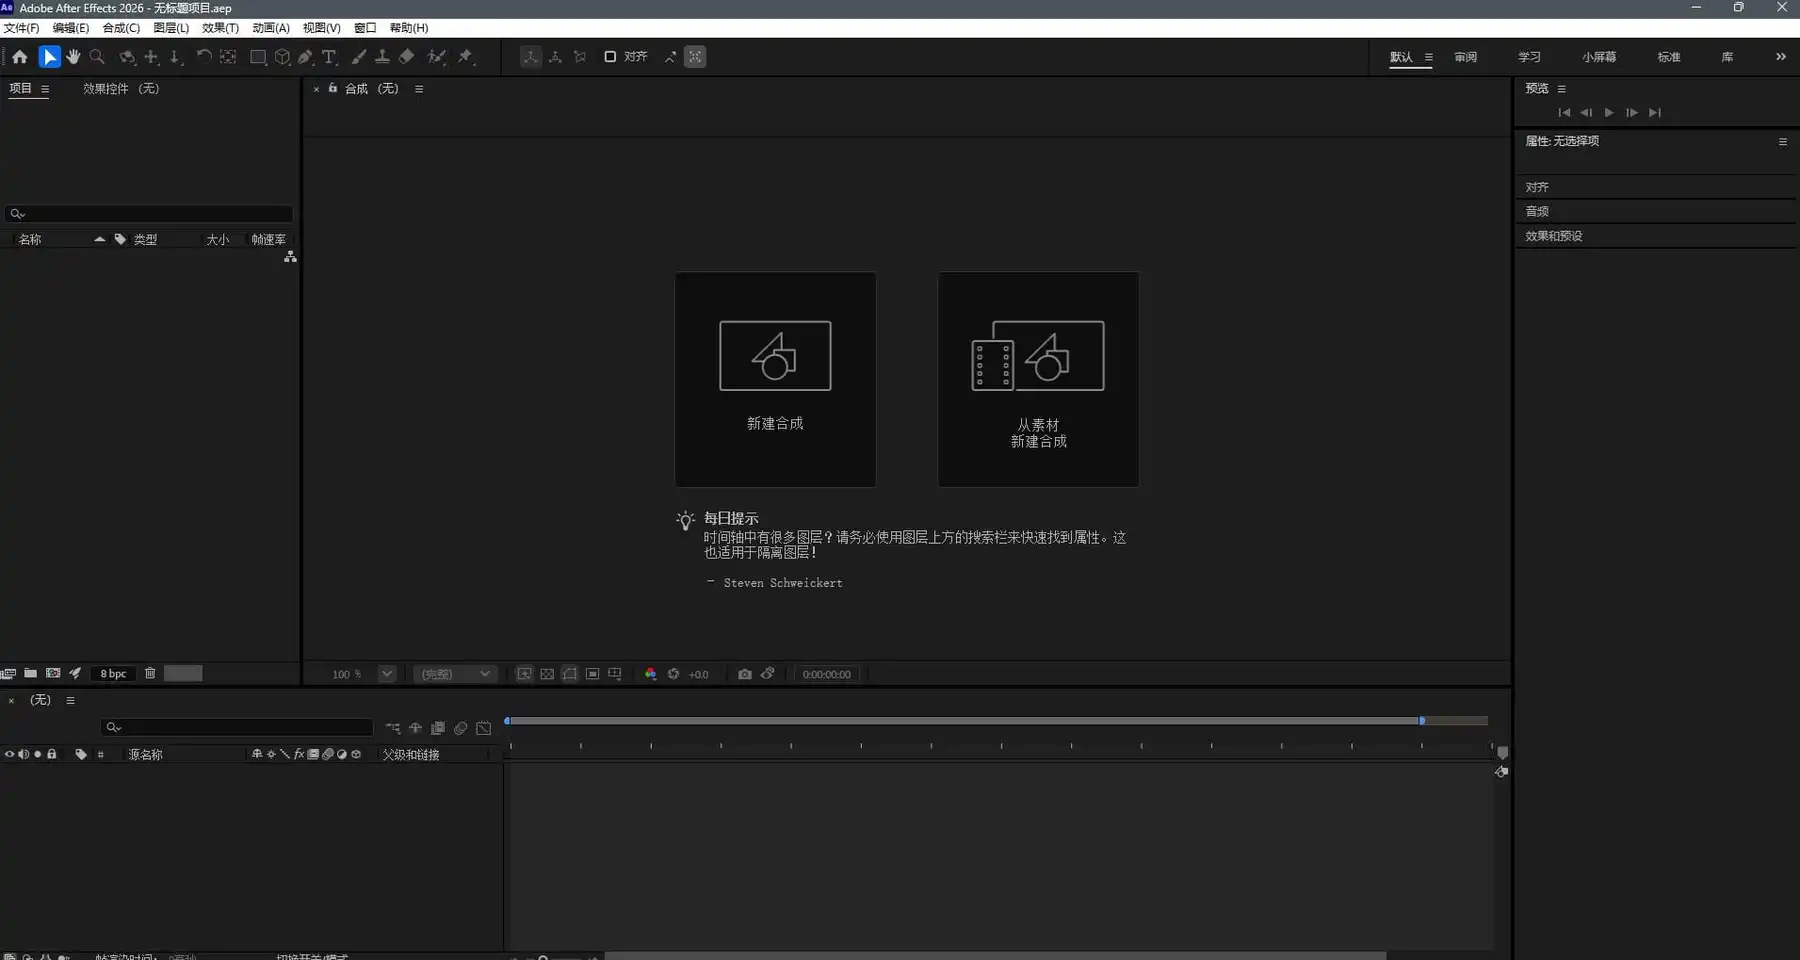Screen dimensions: 1800x960
Task: Click the trash delete icon in Project panel
Action: click(x=150, y=673)
